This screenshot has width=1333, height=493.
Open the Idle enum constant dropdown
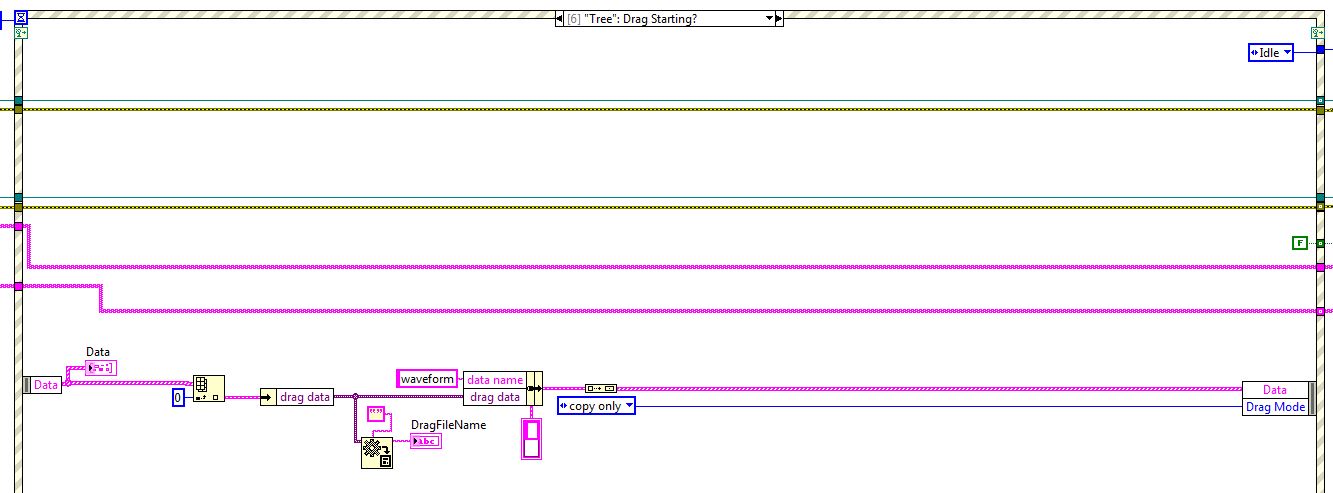click(1270, 52)
